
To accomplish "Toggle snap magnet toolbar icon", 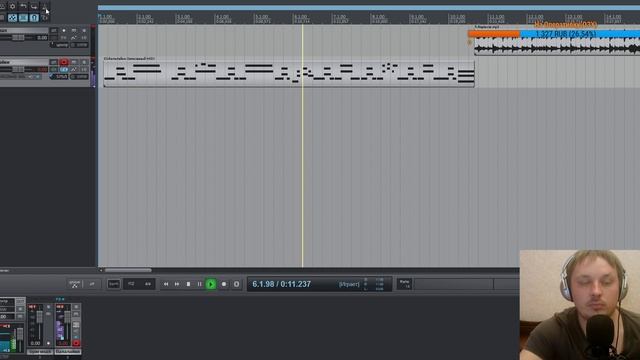I will click(34, 18).
